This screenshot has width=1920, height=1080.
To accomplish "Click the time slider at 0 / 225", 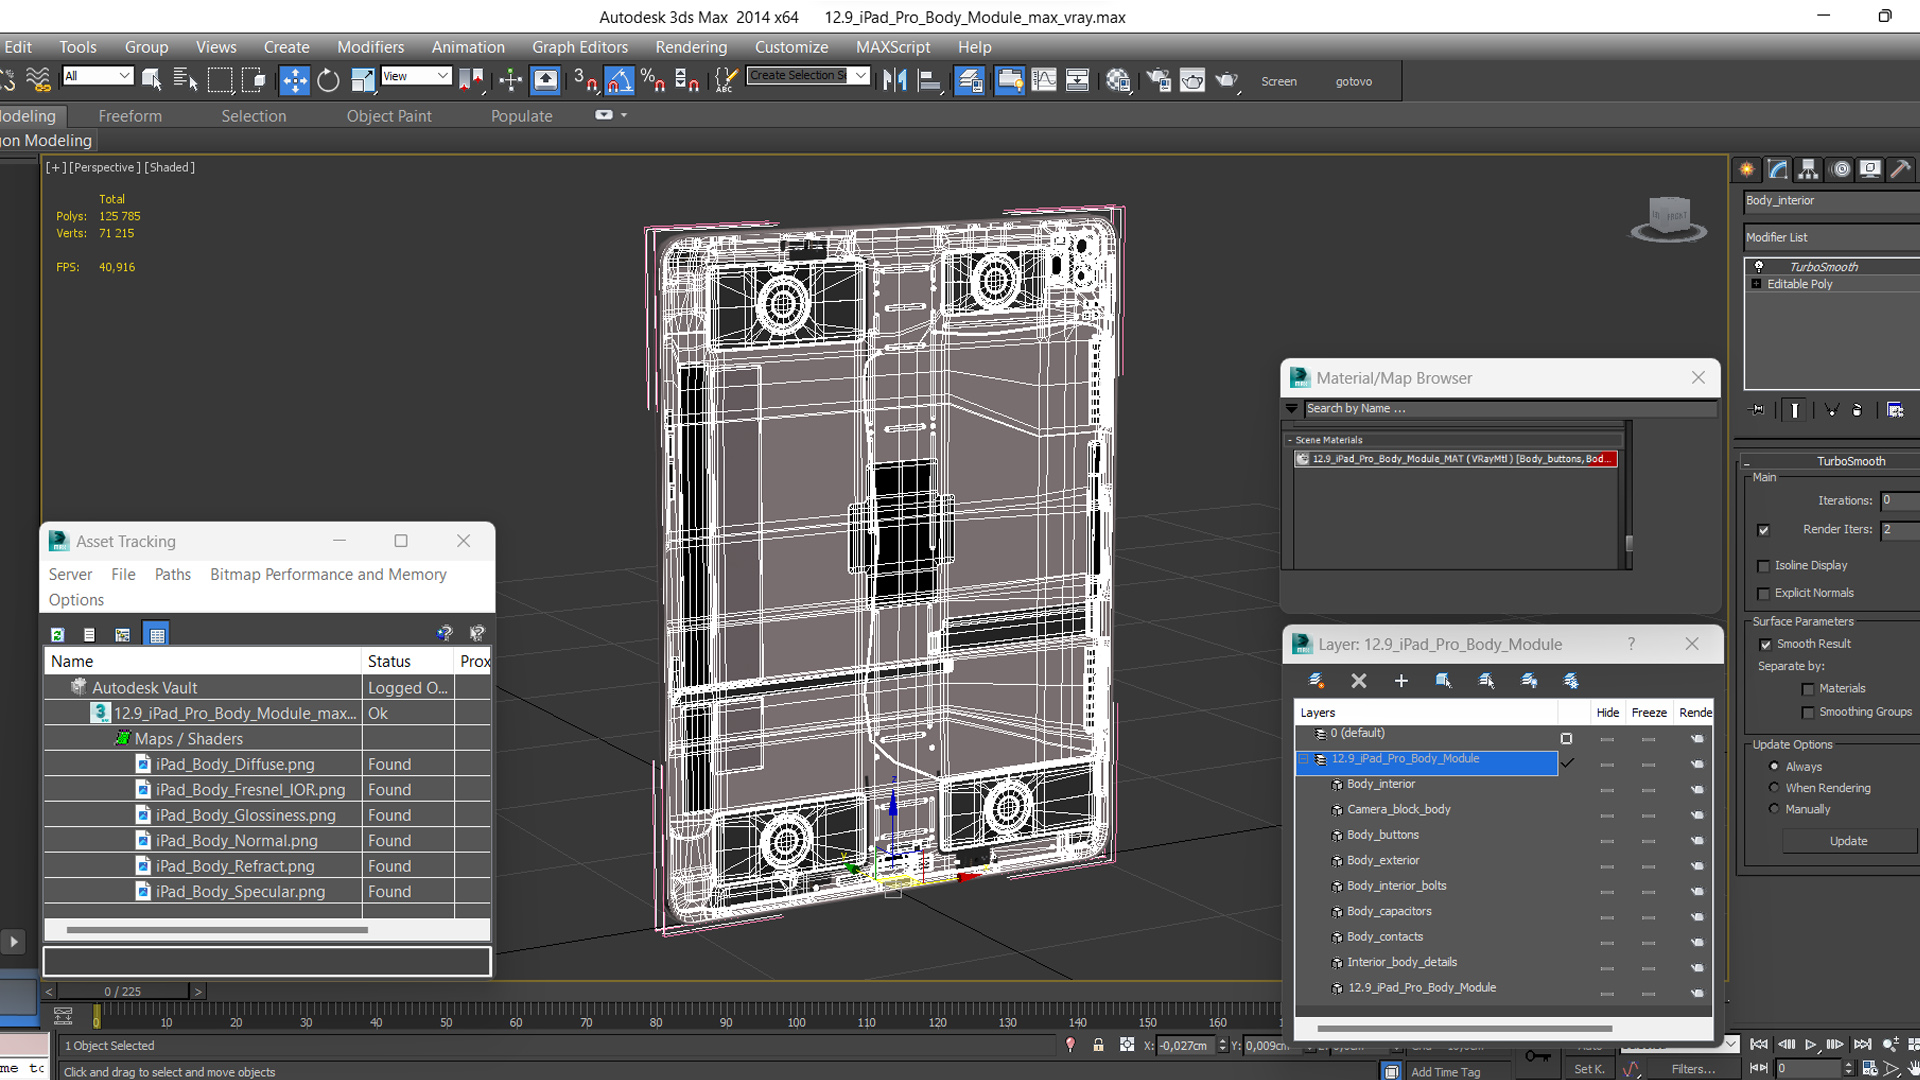I will 122,991.
